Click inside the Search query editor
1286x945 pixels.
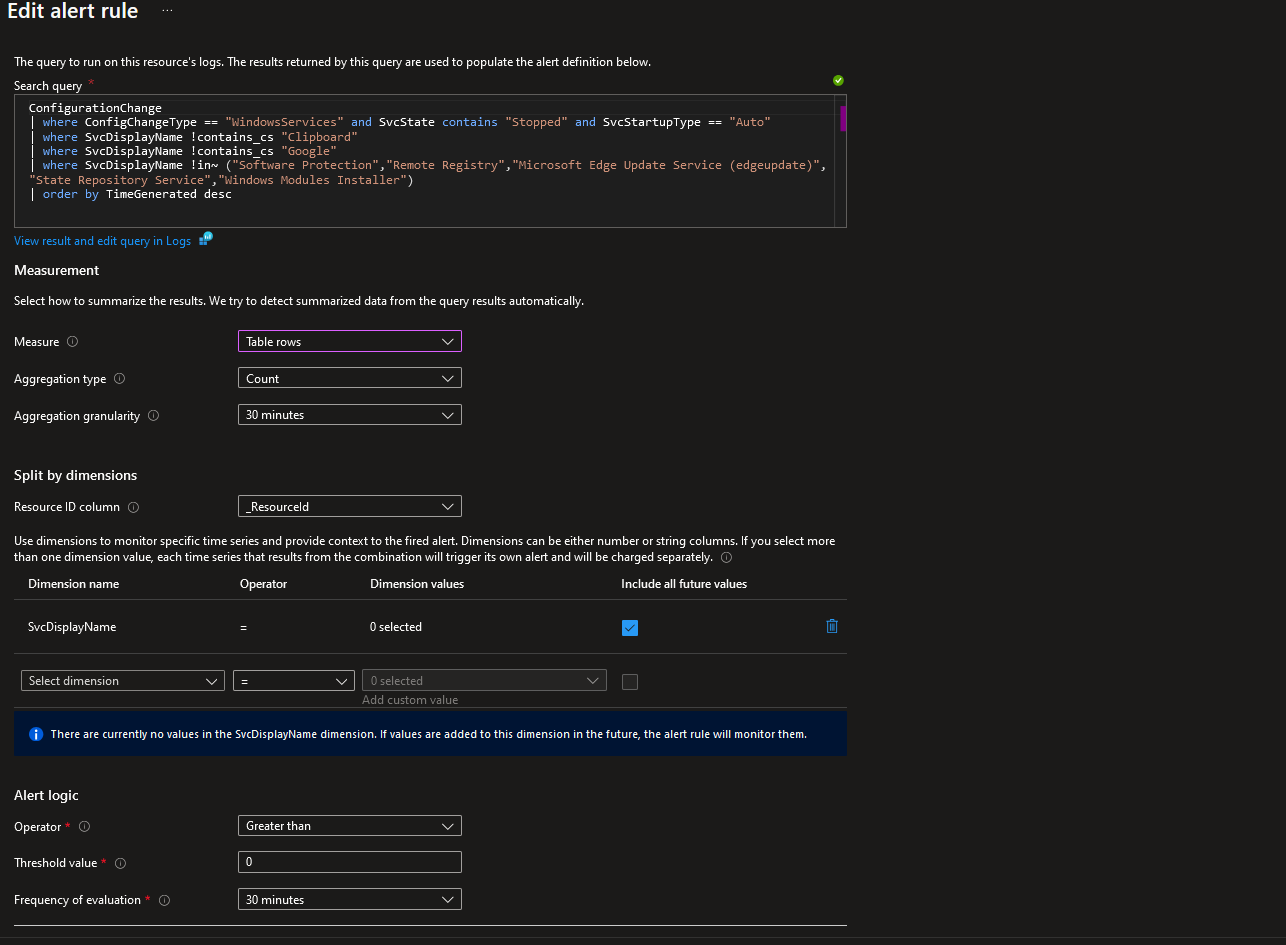click(x=430, y=162)
